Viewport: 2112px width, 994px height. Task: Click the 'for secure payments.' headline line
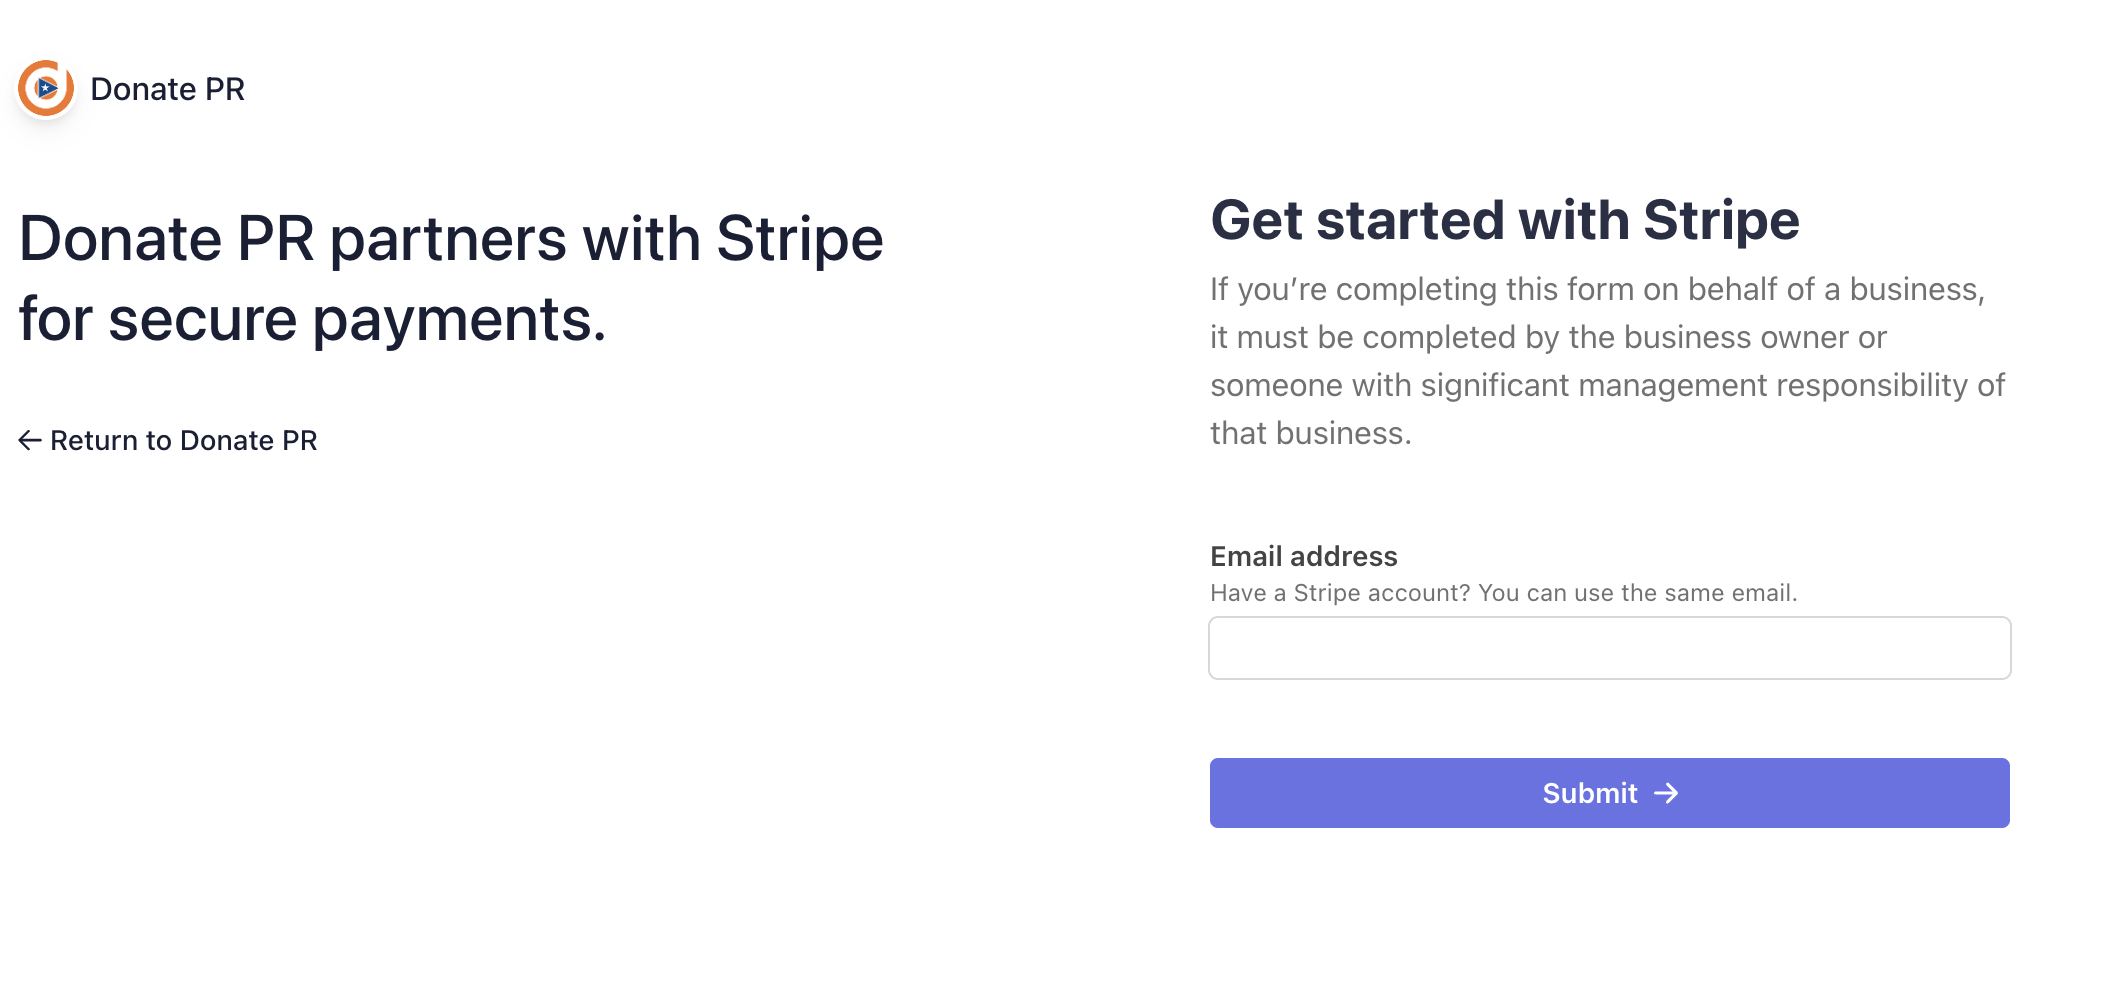tap(312, 319)
